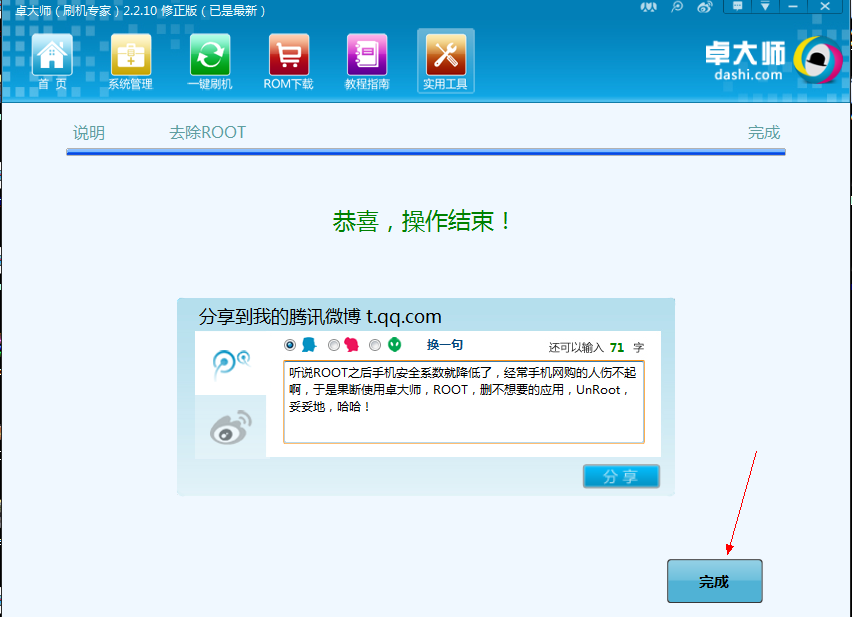852x617 pixels.
Task: Click the Tencent Weibo icon in title bar
Action: [x=677, y=7]
